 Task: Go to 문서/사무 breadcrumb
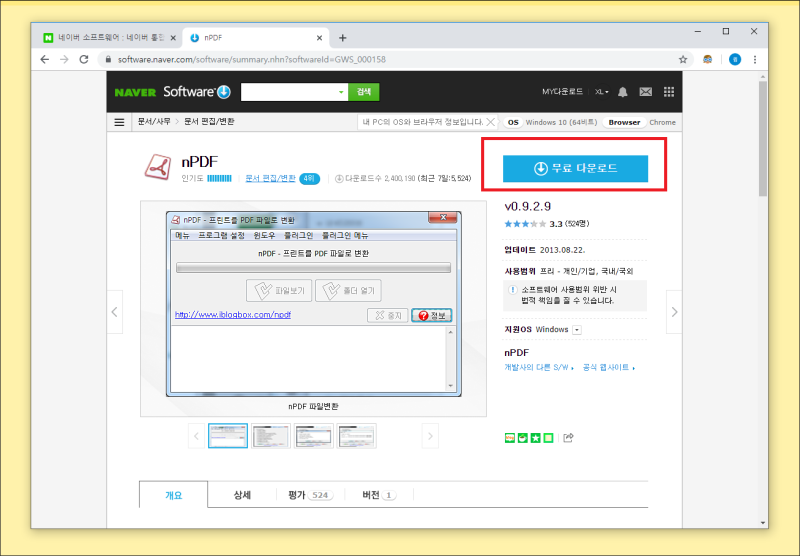click(x=154, y=122)
